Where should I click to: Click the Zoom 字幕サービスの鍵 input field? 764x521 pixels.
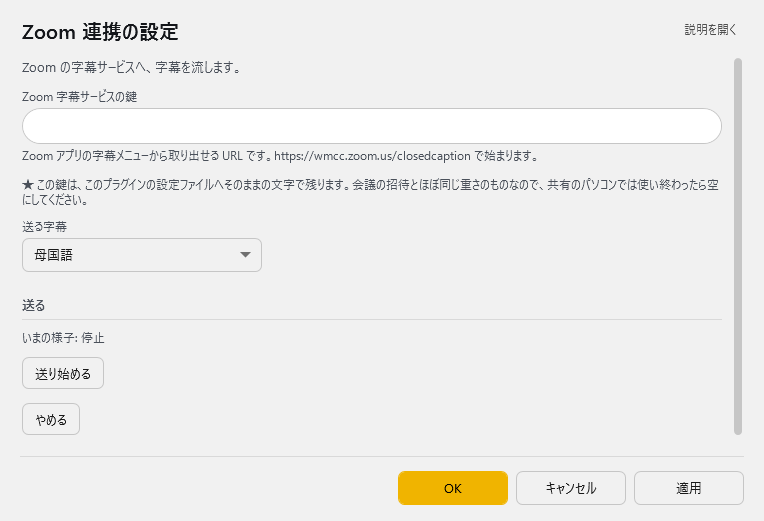(372, 126)
